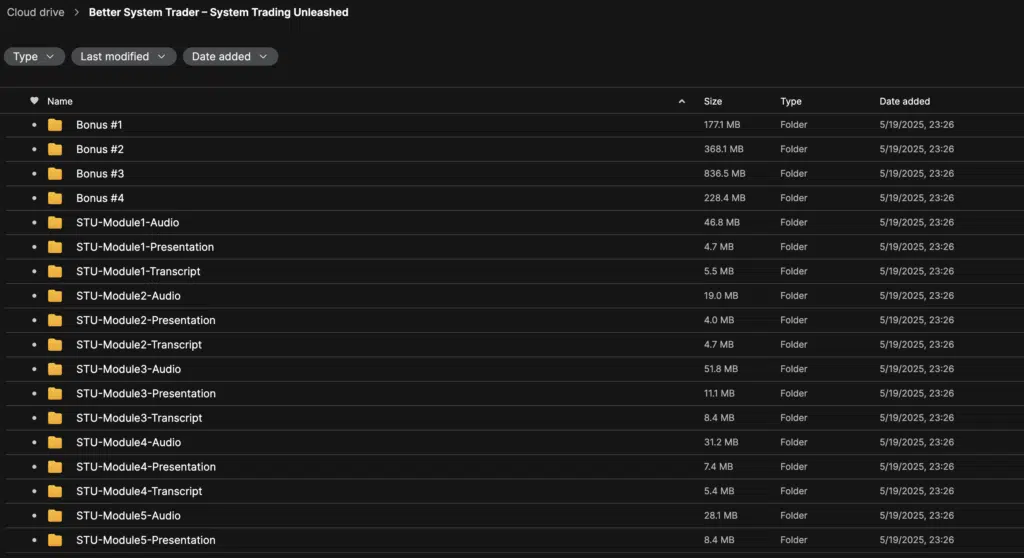
Task: Go back to Cloud drive breadcrumb
Action: (35, 12)
